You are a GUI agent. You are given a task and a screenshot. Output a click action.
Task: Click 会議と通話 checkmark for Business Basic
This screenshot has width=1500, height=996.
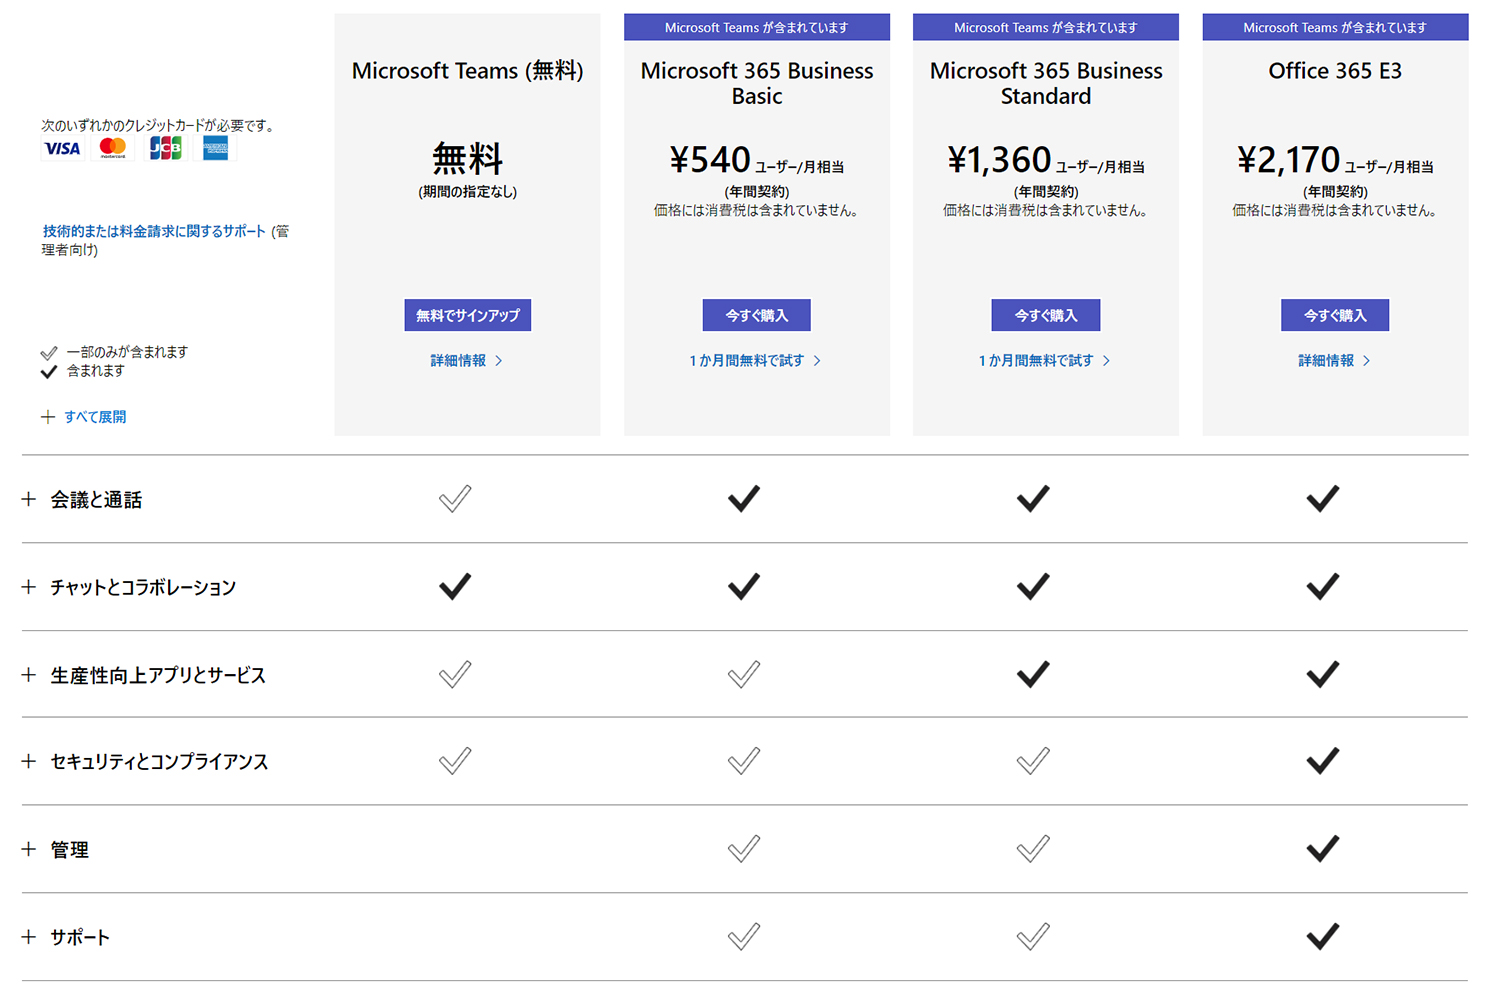[744, 498]
